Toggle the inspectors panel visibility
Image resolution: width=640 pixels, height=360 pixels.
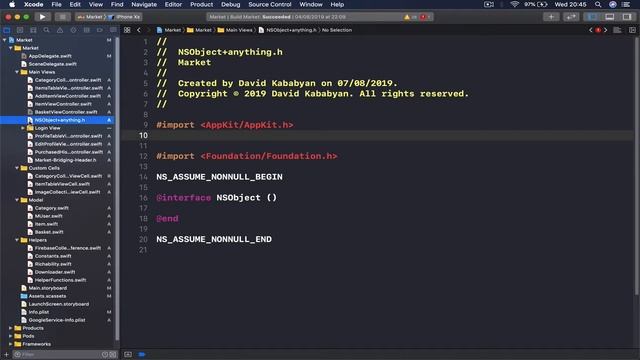pos(627,17)
